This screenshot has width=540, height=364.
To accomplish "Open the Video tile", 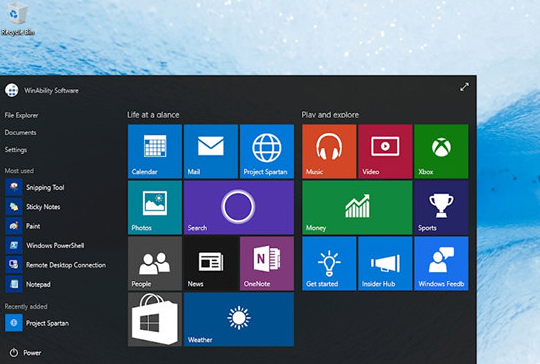I will (385, 152).
